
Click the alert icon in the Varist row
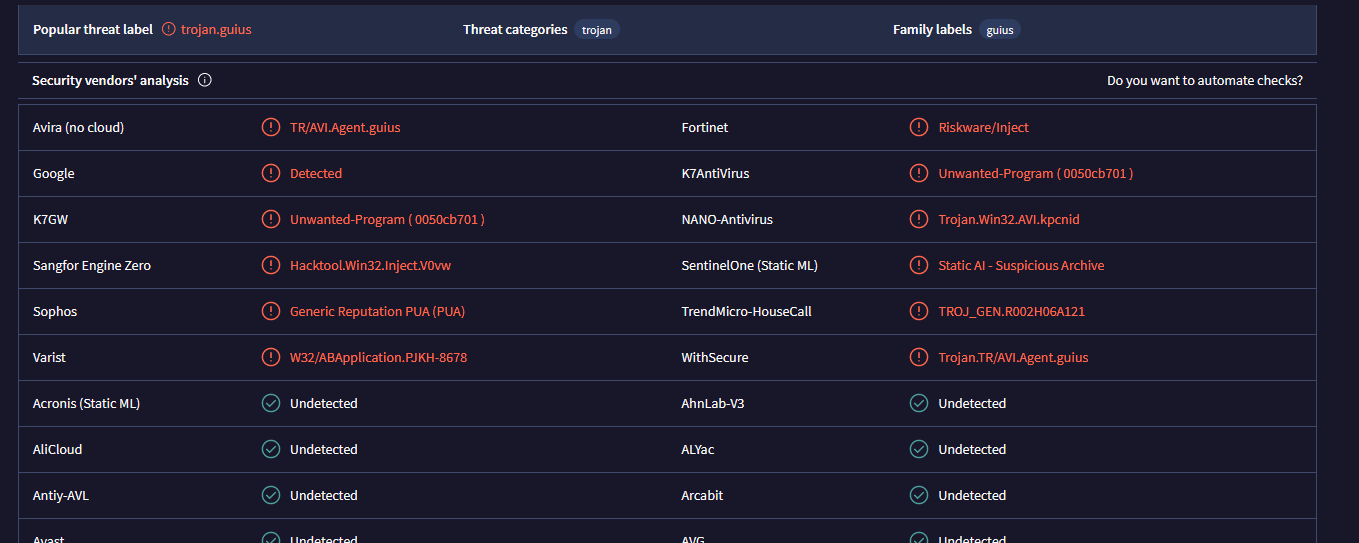tap(270, 357)
